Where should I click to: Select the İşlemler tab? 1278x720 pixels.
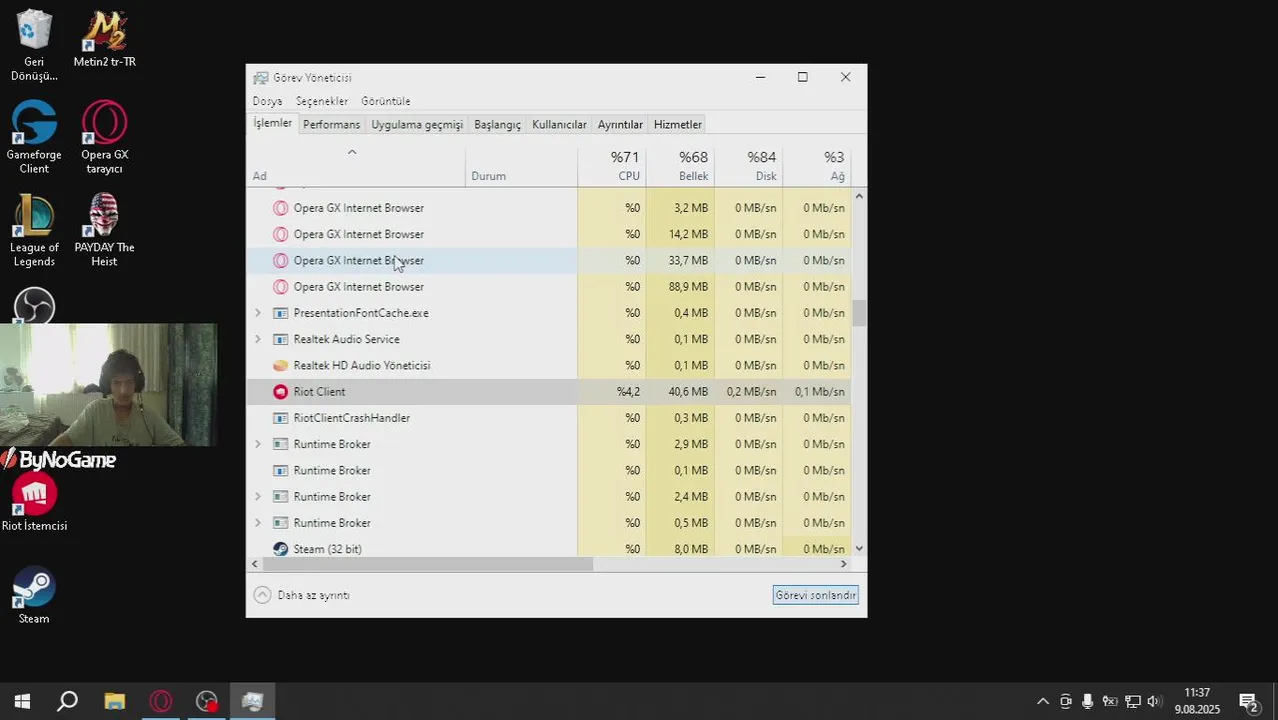click(272, 123)
